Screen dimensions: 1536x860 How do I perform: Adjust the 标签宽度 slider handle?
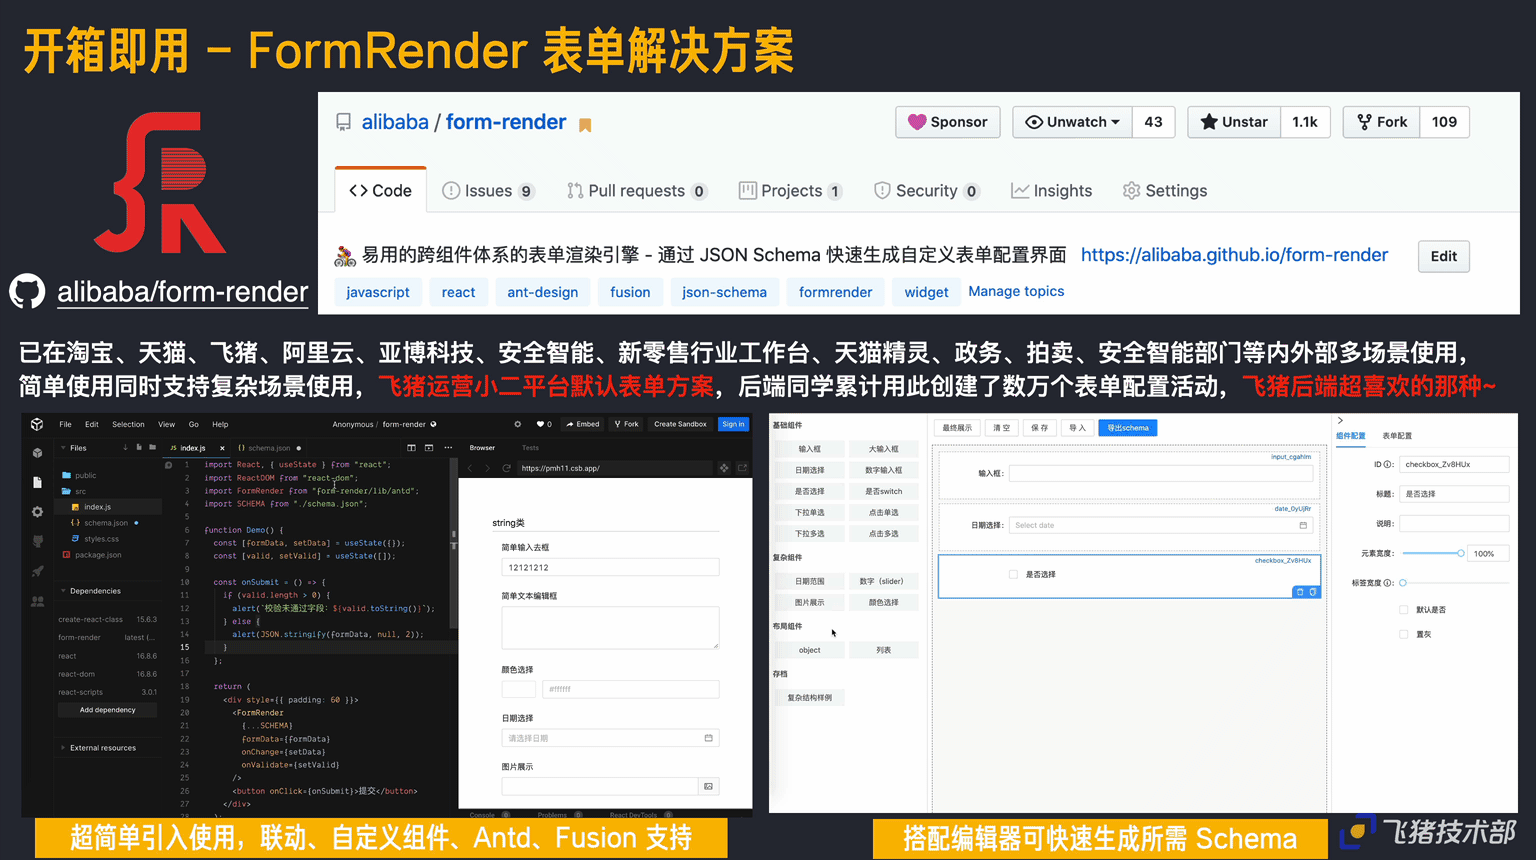click(1403, 583)
